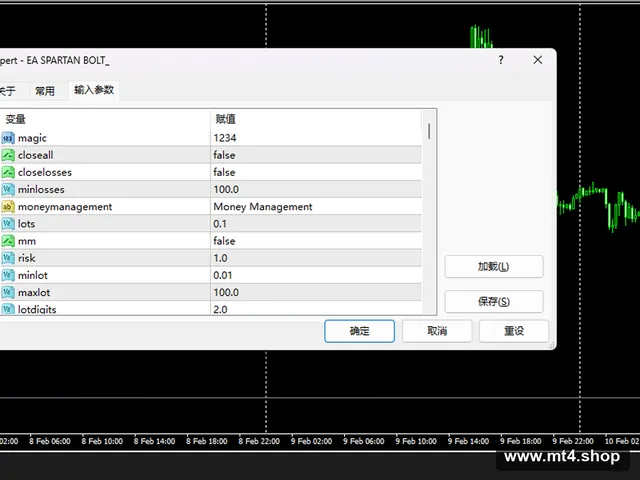The image size is (640, 480).
Task: Click the closelosses variable name
Action: [x=45, y=172]
